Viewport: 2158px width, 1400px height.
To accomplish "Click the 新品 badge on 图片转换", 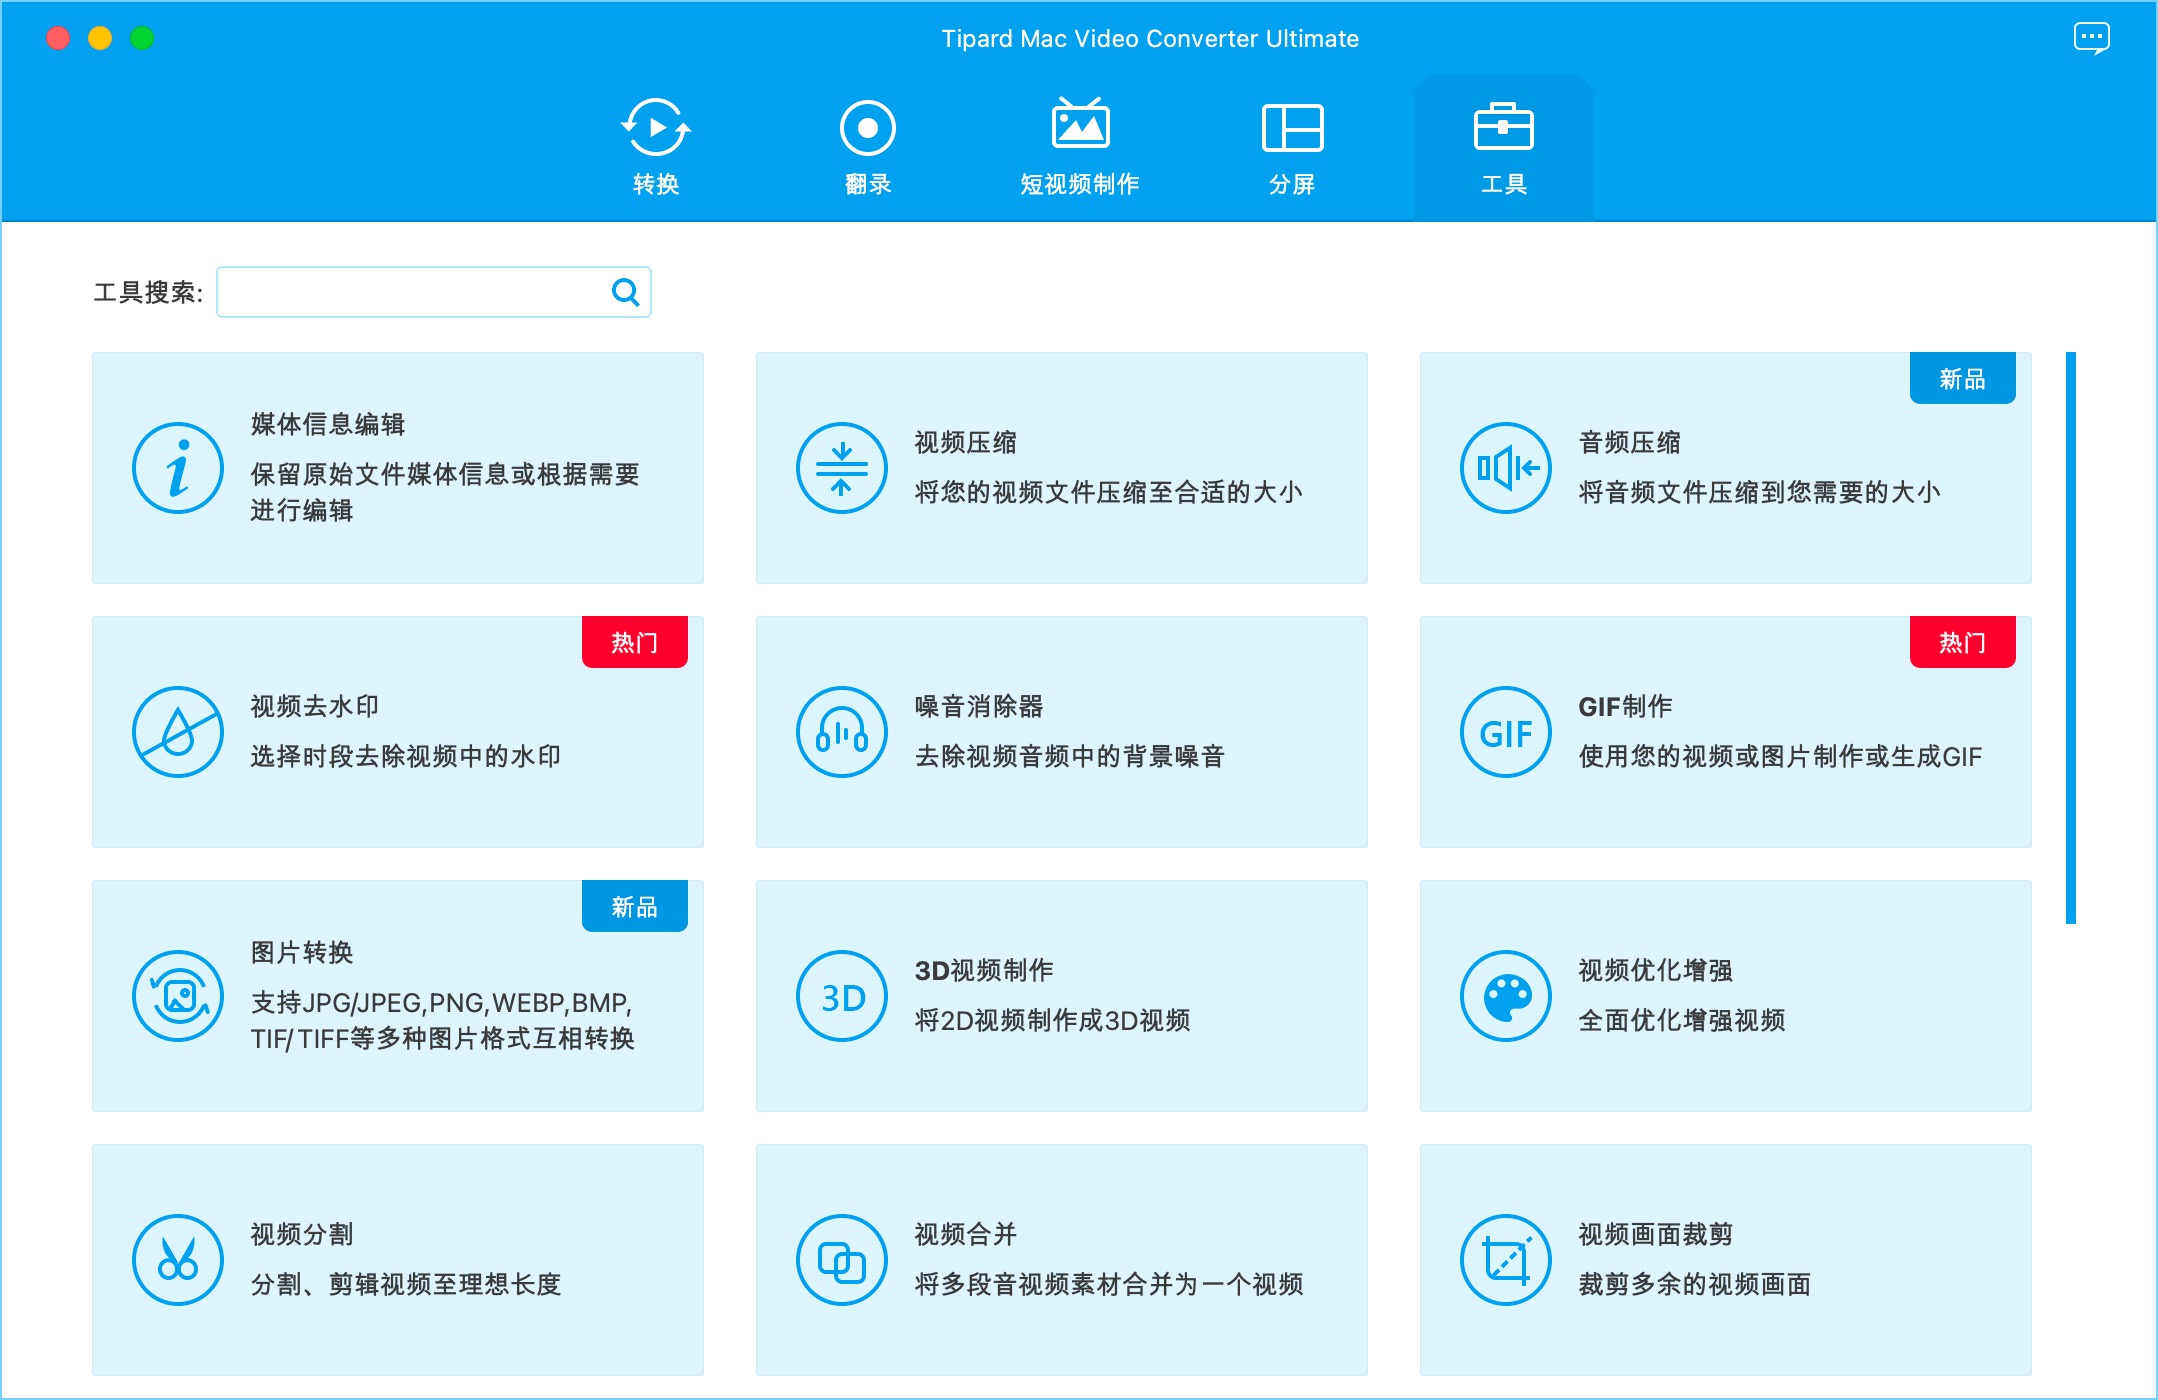I will (x=634, y=906).
